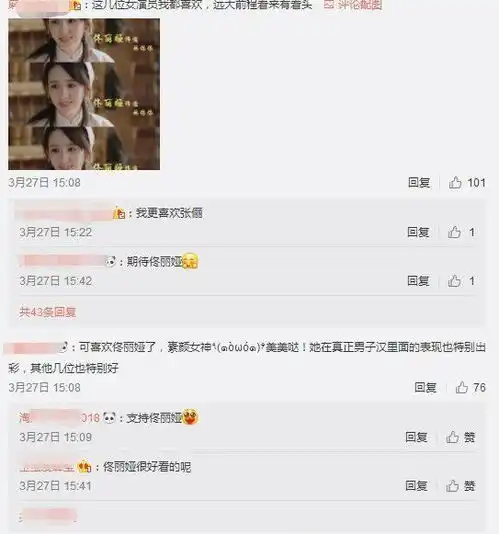
Task: Like the reply posted at 15:09
Action: coord(460,437)
